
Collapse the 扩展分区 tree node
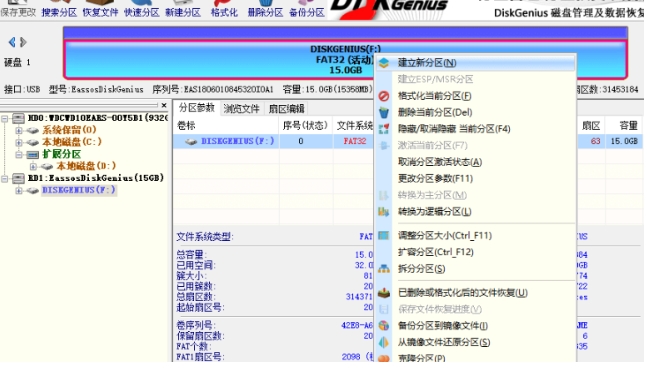(19, 155)
